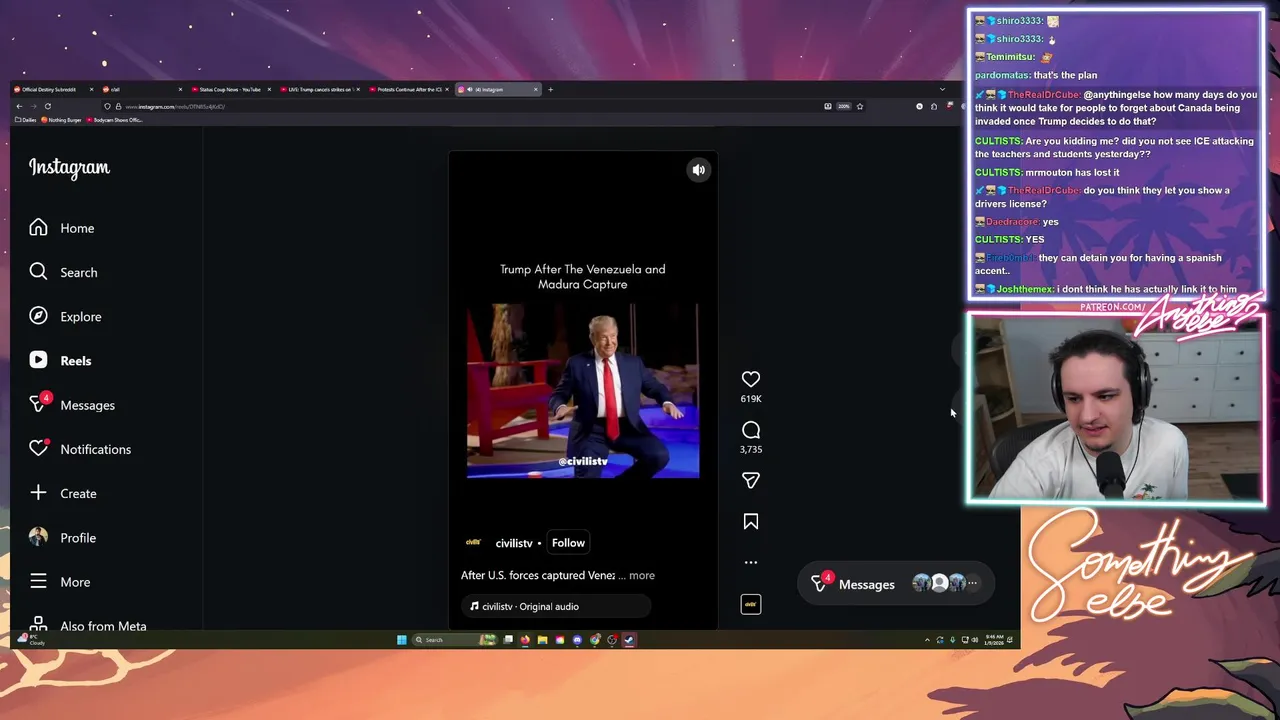Open the Nothing Burger bookmark
Image resolution: width=1280 pixels, height=720 pixels.
[x=61, y=120]
